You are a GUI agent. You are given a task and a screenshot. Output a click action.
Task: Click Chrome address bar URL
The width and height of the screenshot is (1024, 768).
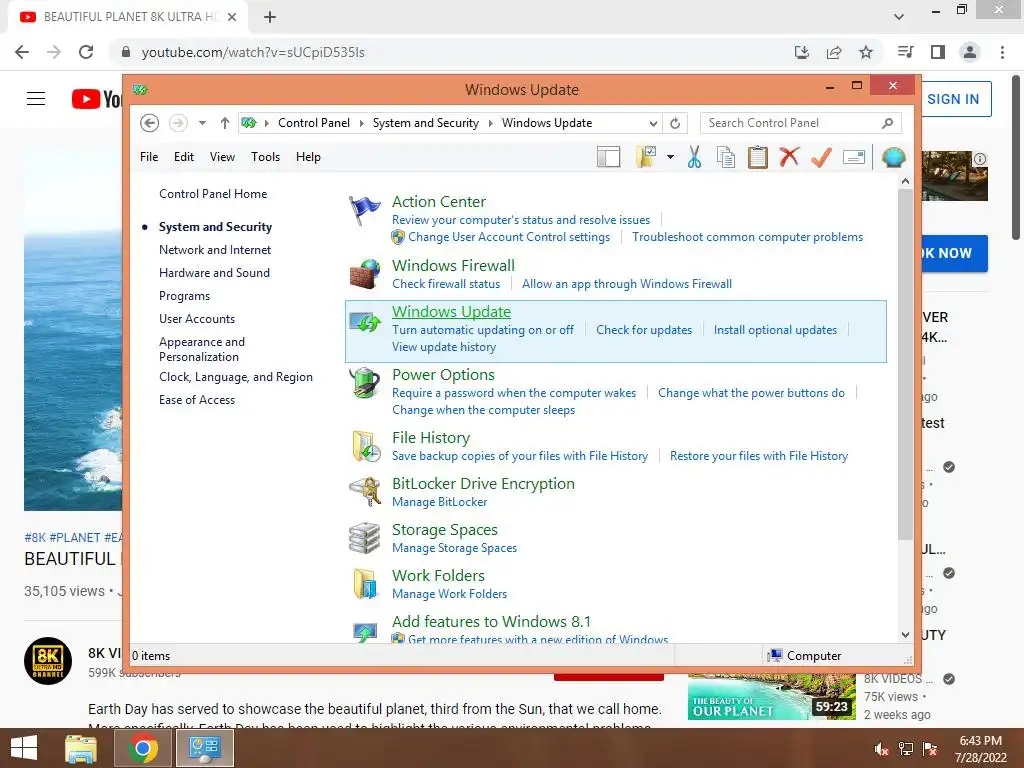253,52
